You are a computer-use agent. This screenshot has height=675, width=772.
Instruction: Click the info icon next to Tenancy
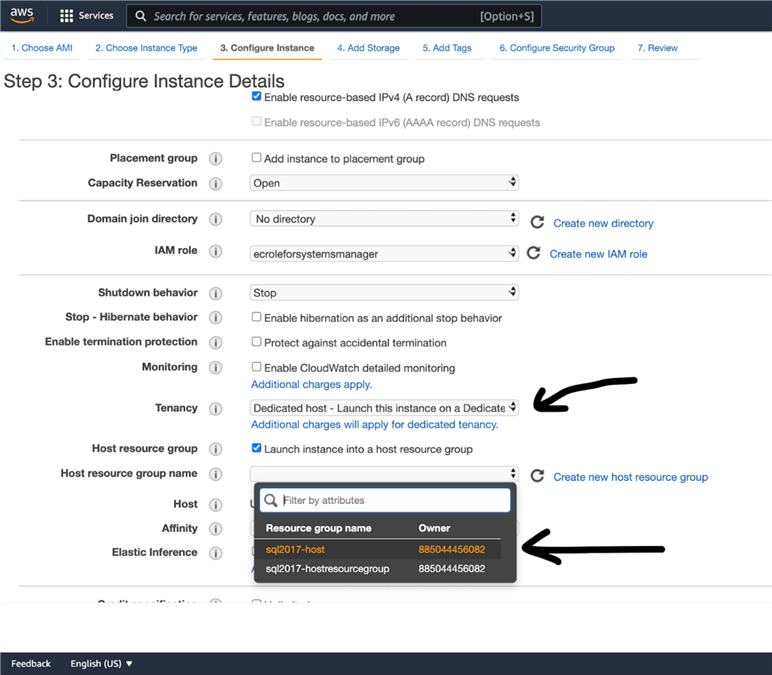215,408
